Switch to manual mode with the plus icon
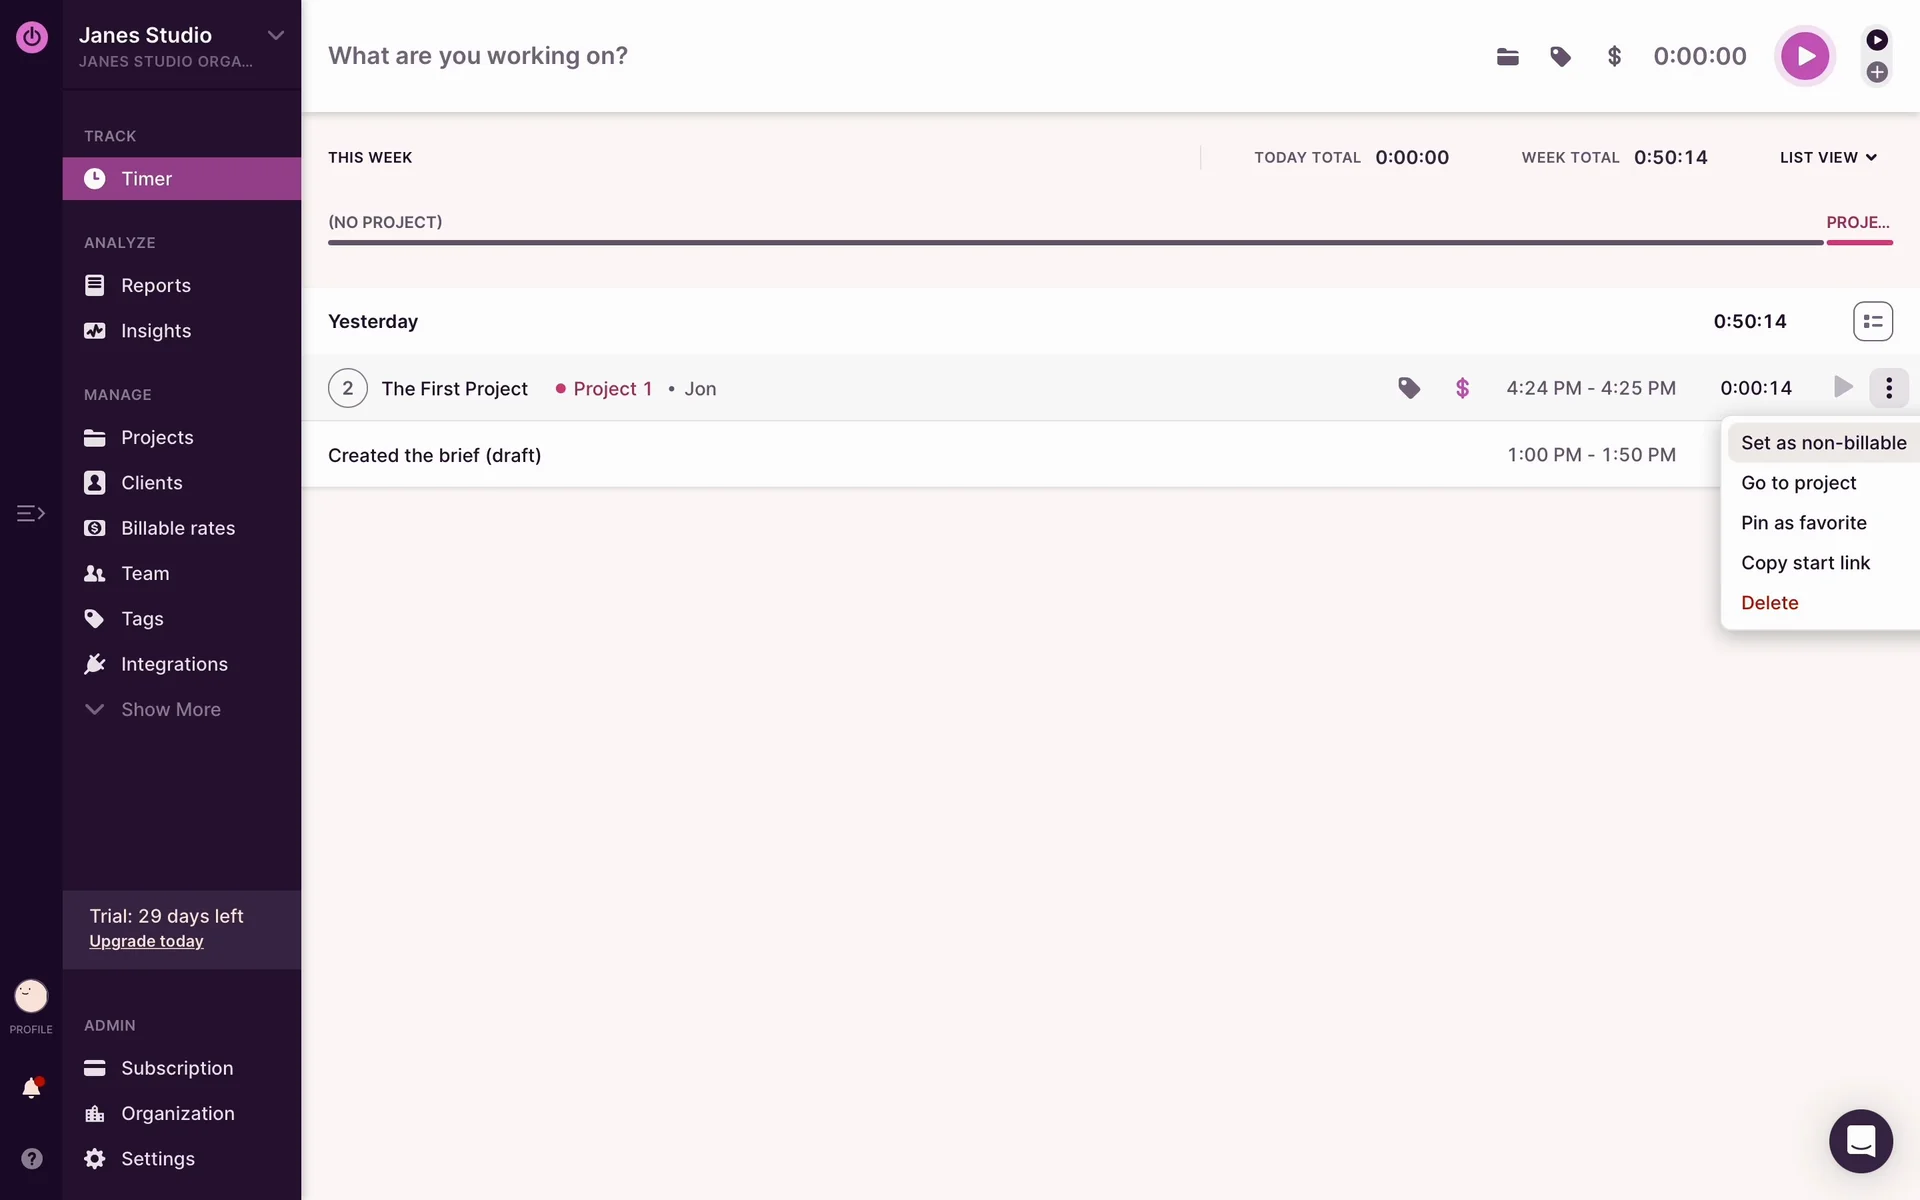Viewport: 1920px width, 1200px height. [1877, 72]
